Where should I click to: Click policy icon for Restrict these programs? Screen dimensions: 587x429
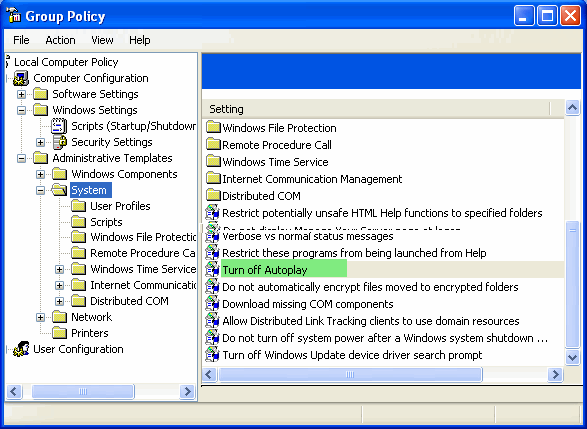(x=213, y=253)
